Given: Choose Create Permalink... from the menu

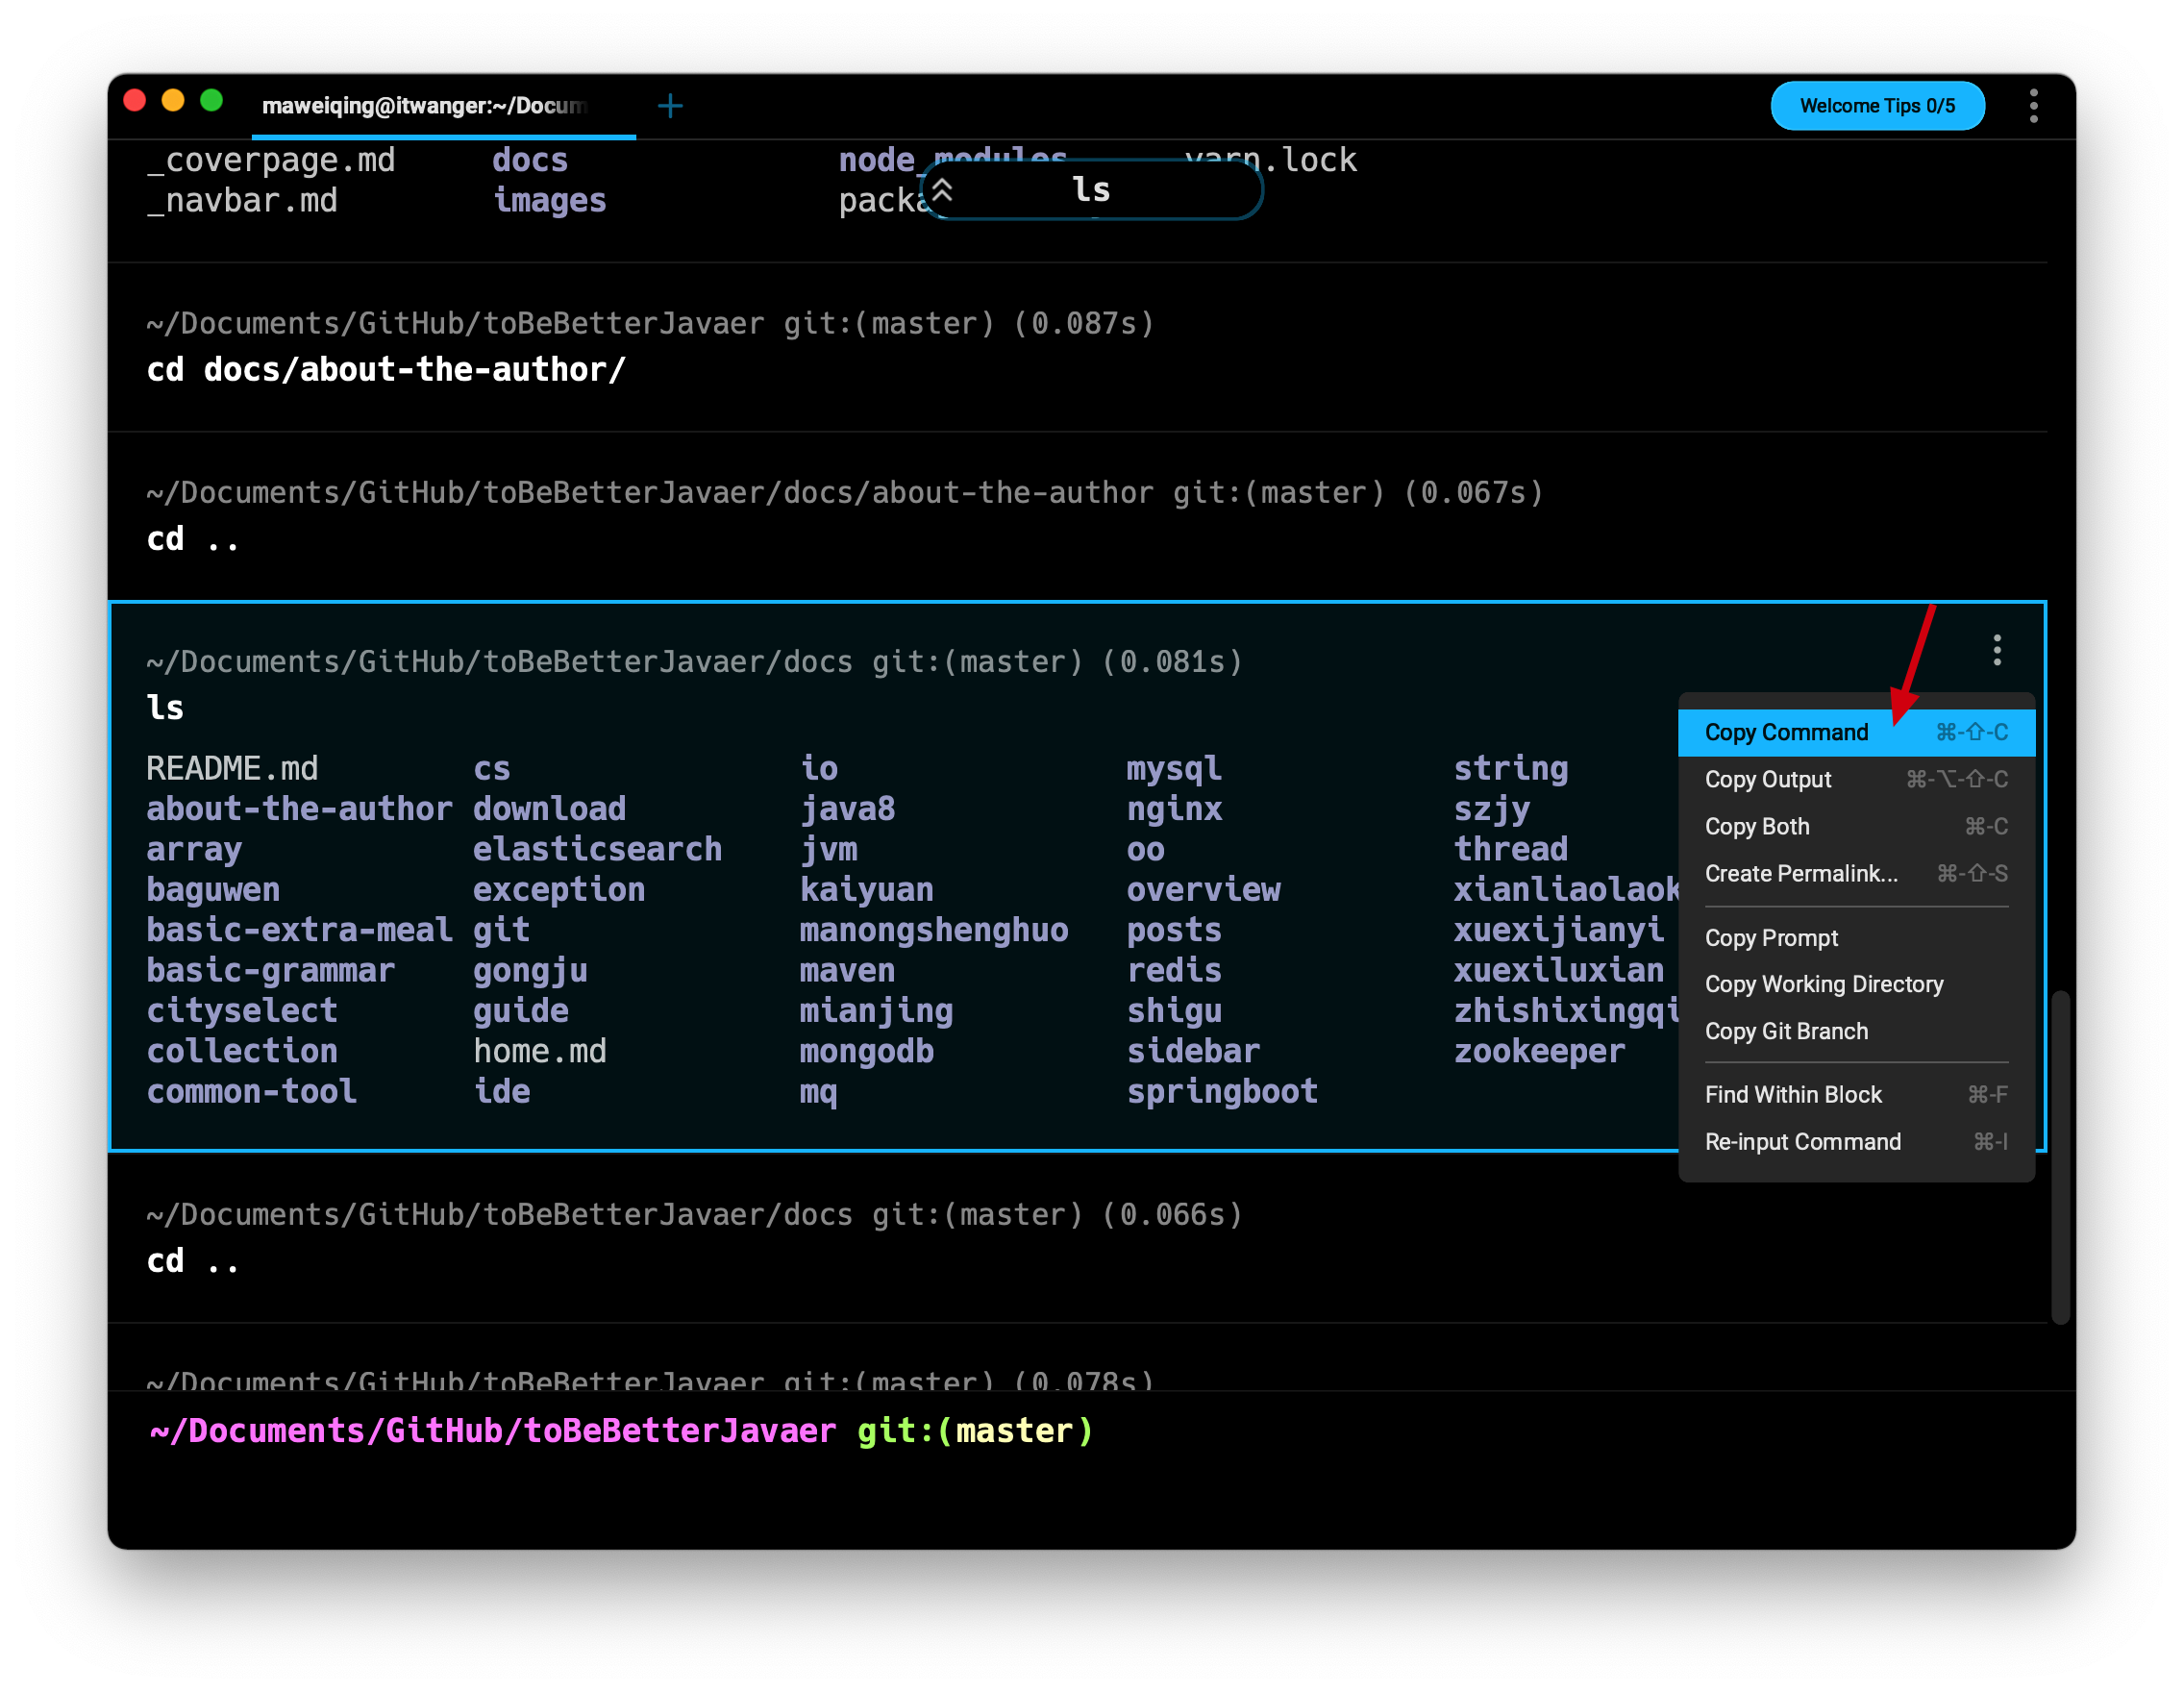Looking at the screenshot, I should coord(1800,873).
